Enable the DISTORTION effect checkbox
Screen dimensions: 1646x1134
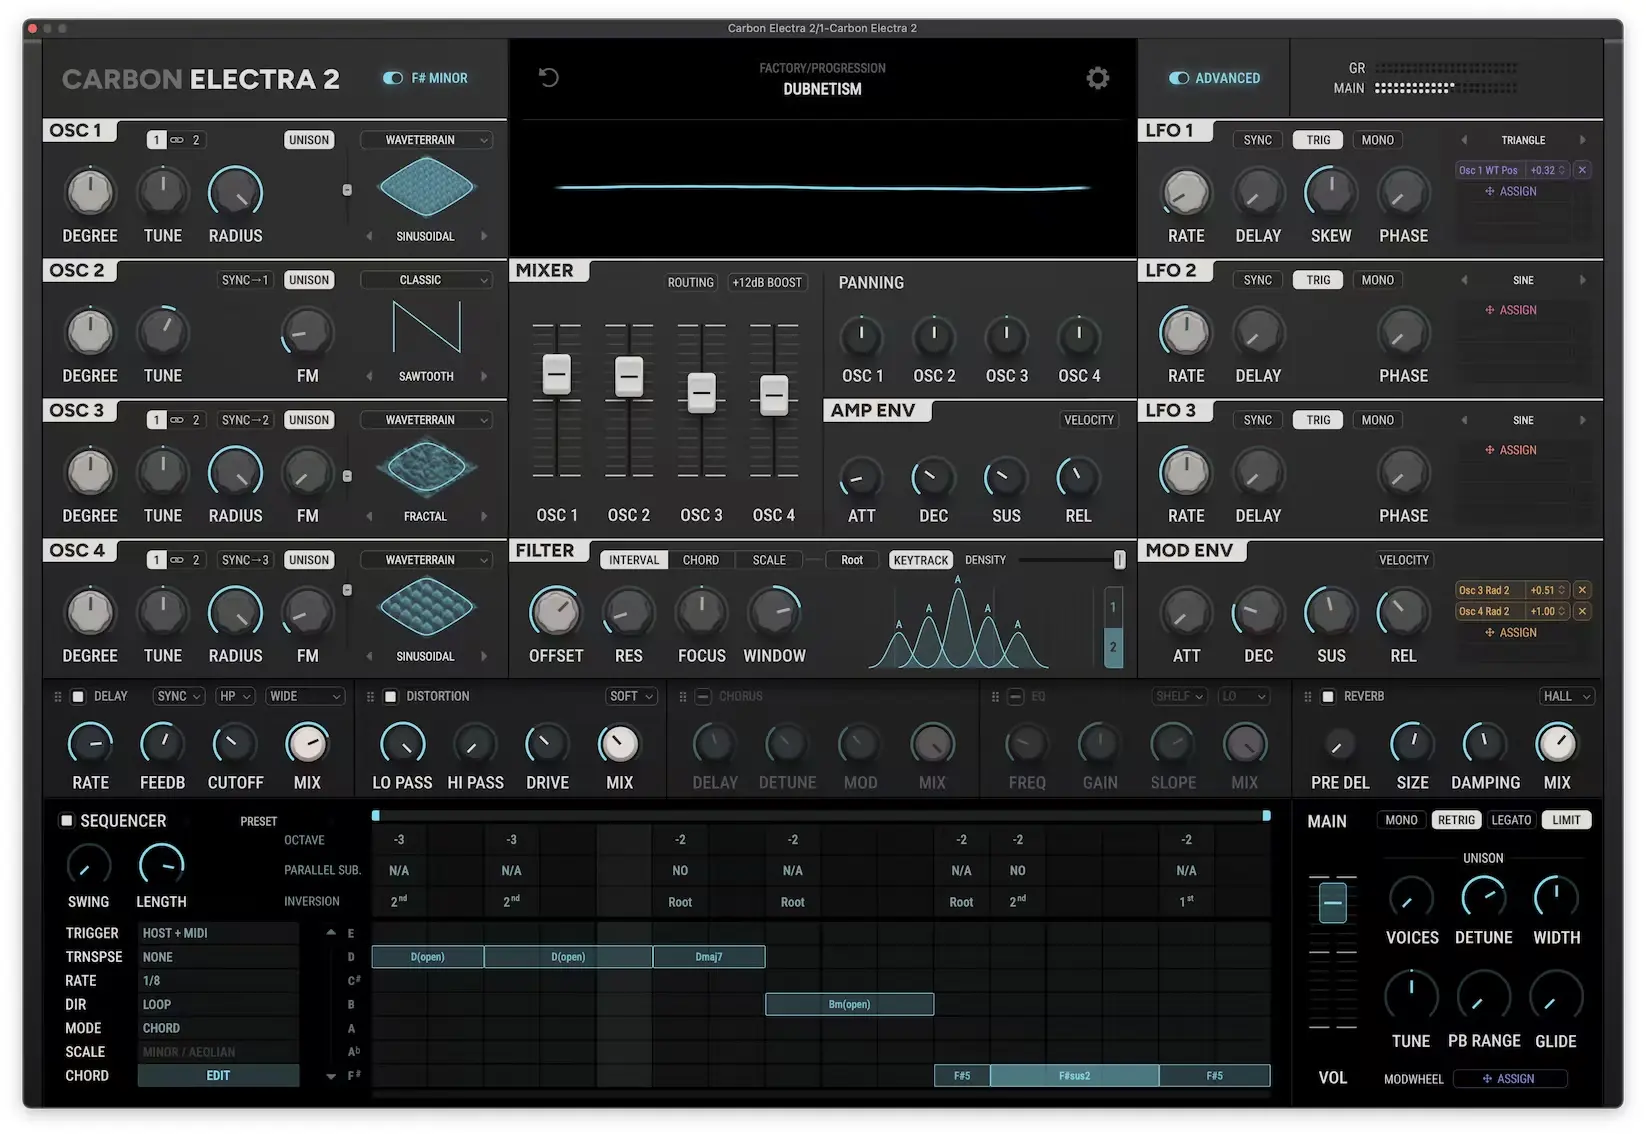[391, 696]
